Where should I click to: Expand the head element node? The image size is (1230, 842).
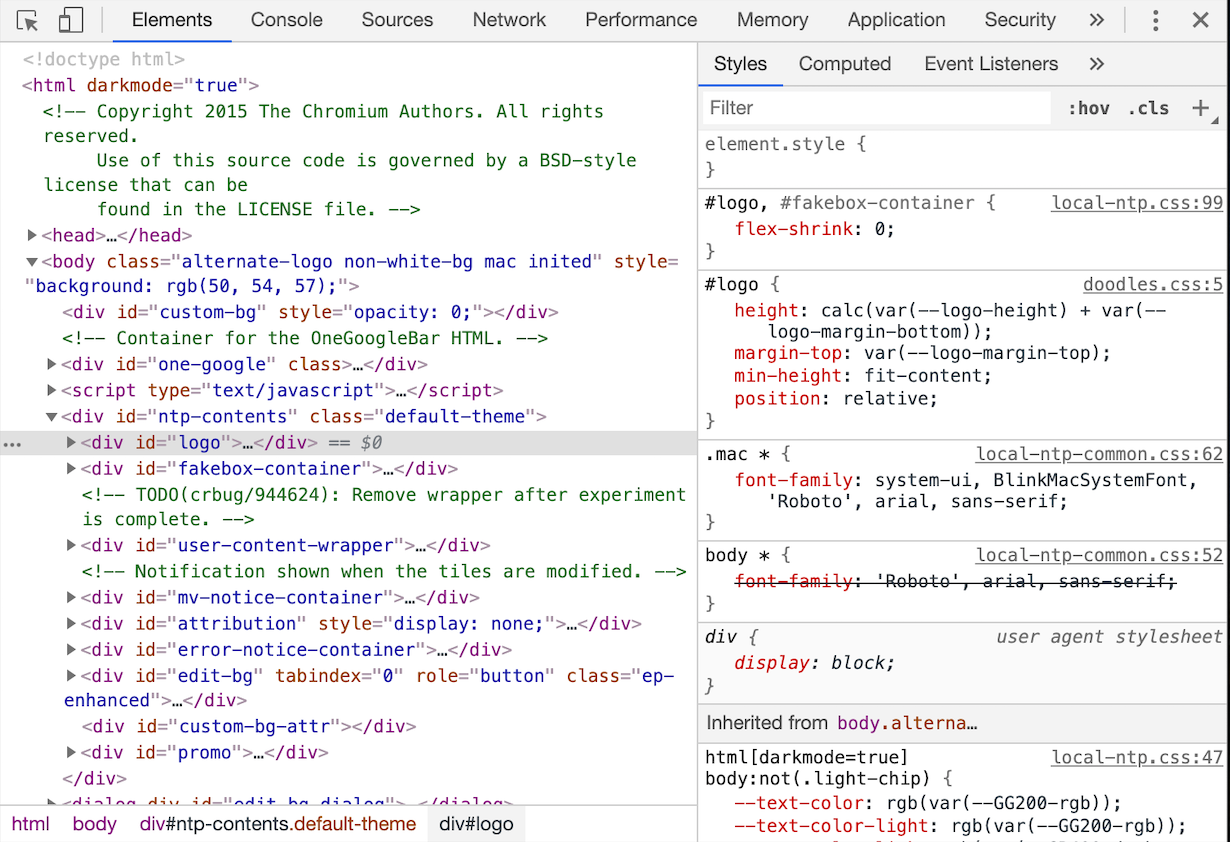point(33,236)
